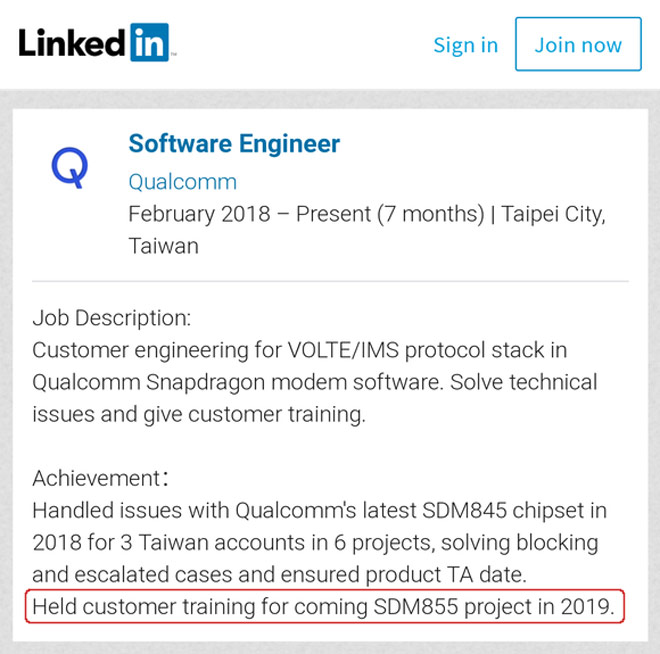This screenshot has width=660, height=654.
Task: Click the blue "in" box of the LinkedIn logo
Action: pos(149,42)
